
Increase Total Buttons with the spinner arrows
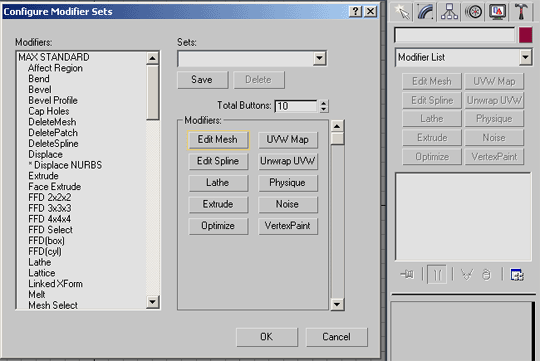[323, 103]
